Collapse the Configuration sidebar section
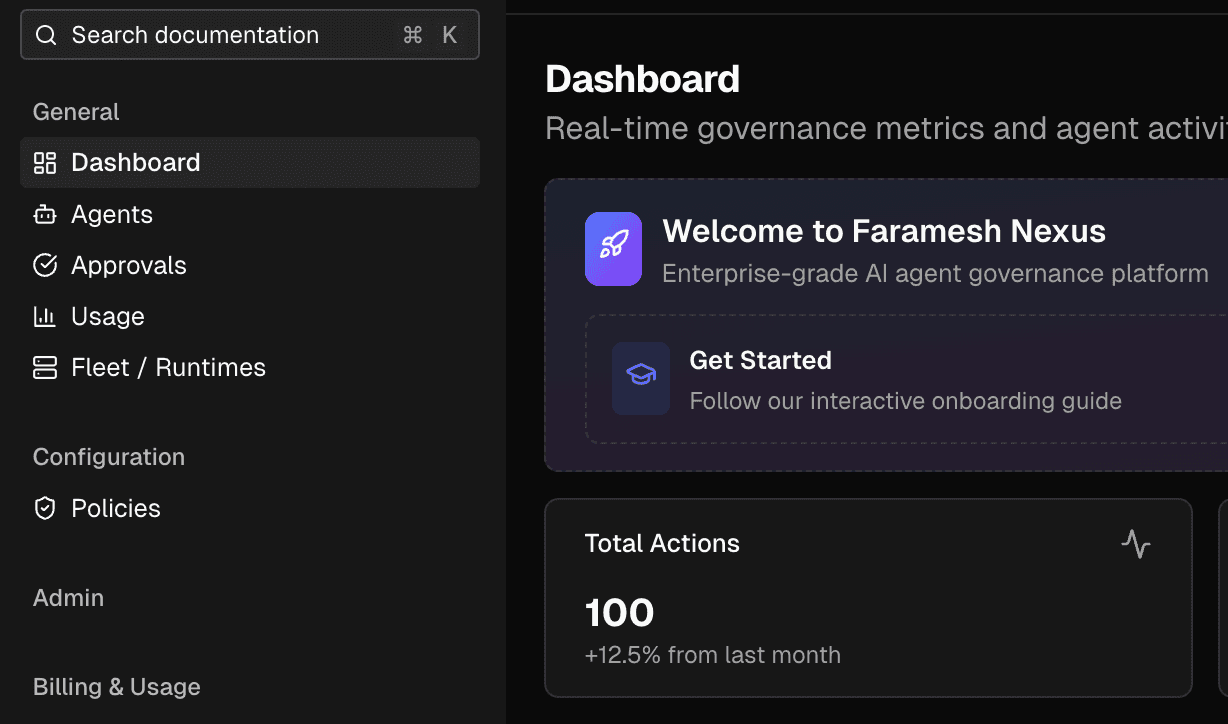Image resolution: width=1228 pixels, height=724 pixels. click(109, 457)
